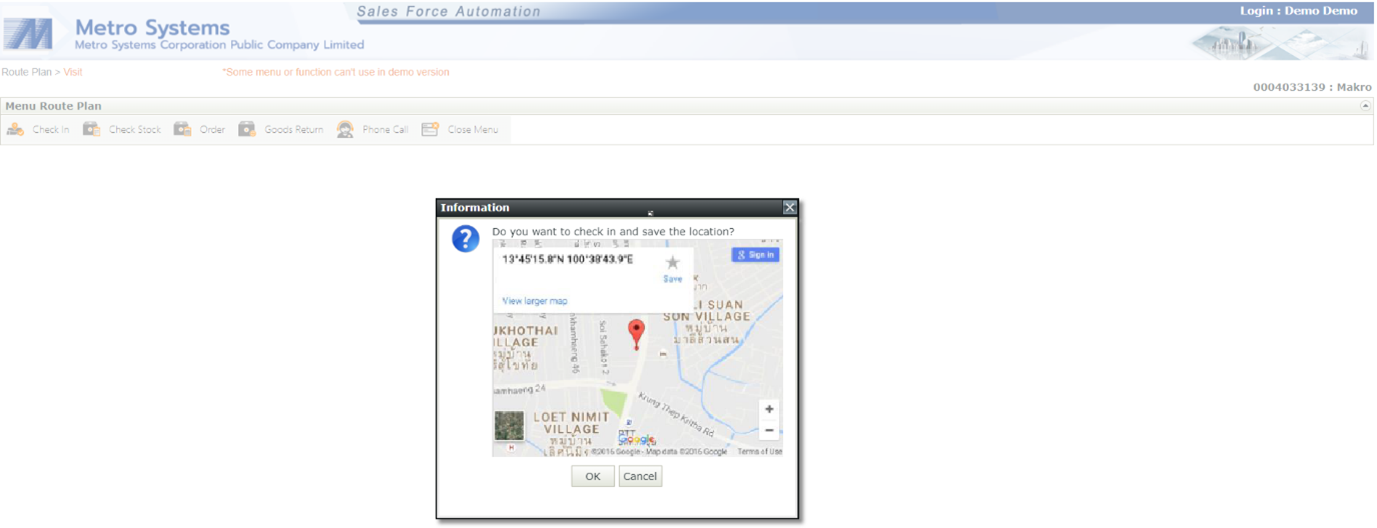
Task: Click the Login : Demo Demo text
Action: 1299,11
